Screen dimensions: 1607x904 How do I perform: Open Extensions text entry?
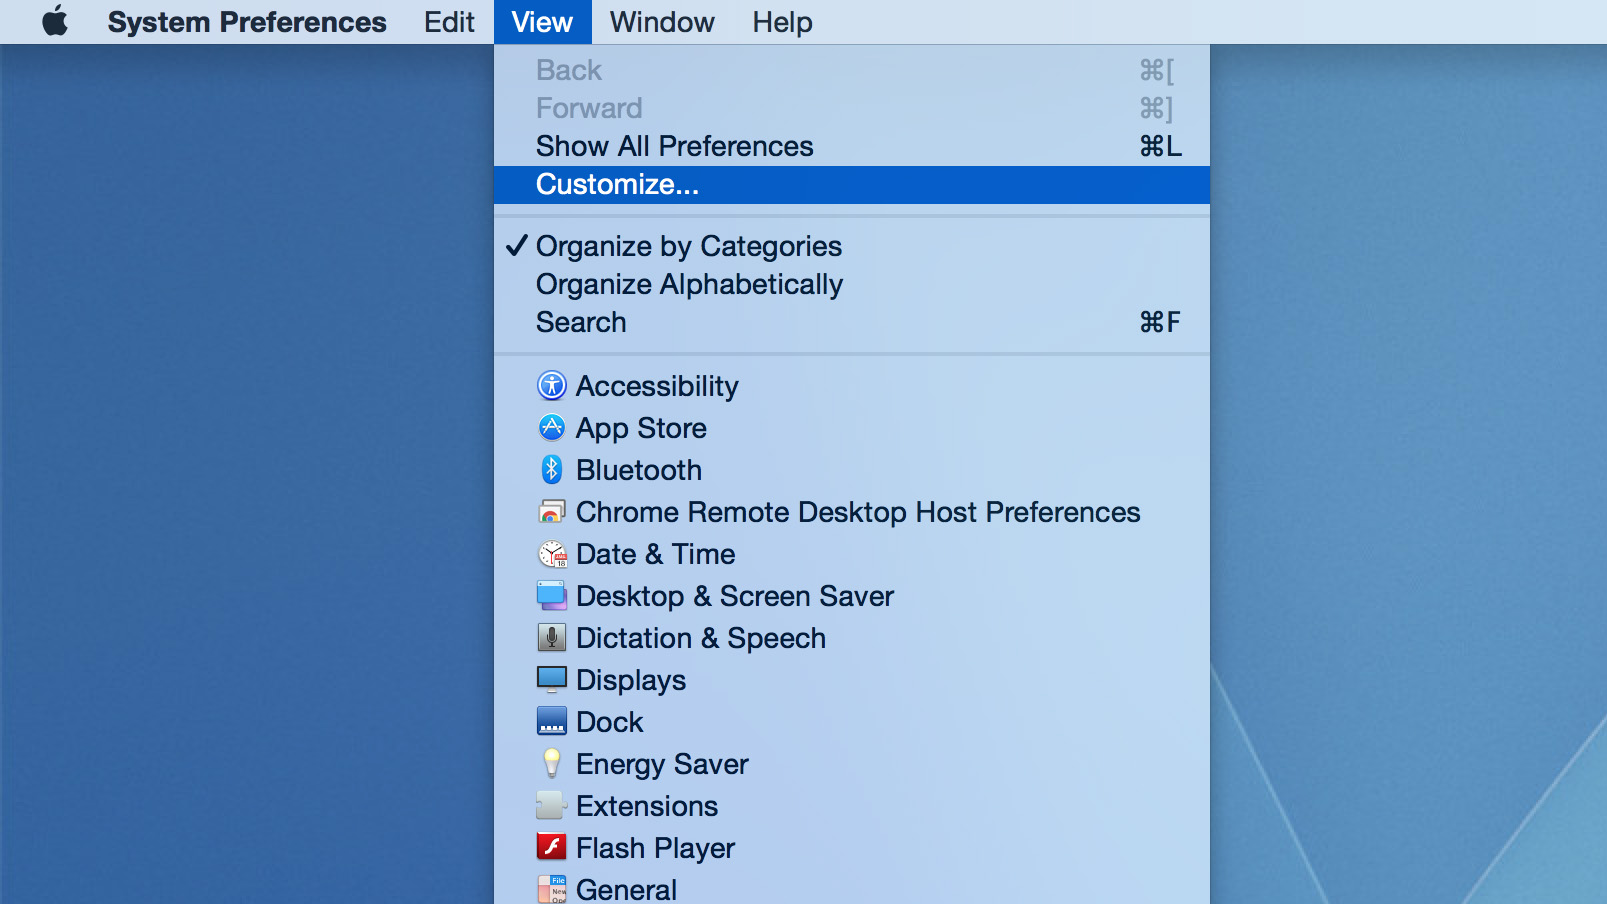[647, 806]
